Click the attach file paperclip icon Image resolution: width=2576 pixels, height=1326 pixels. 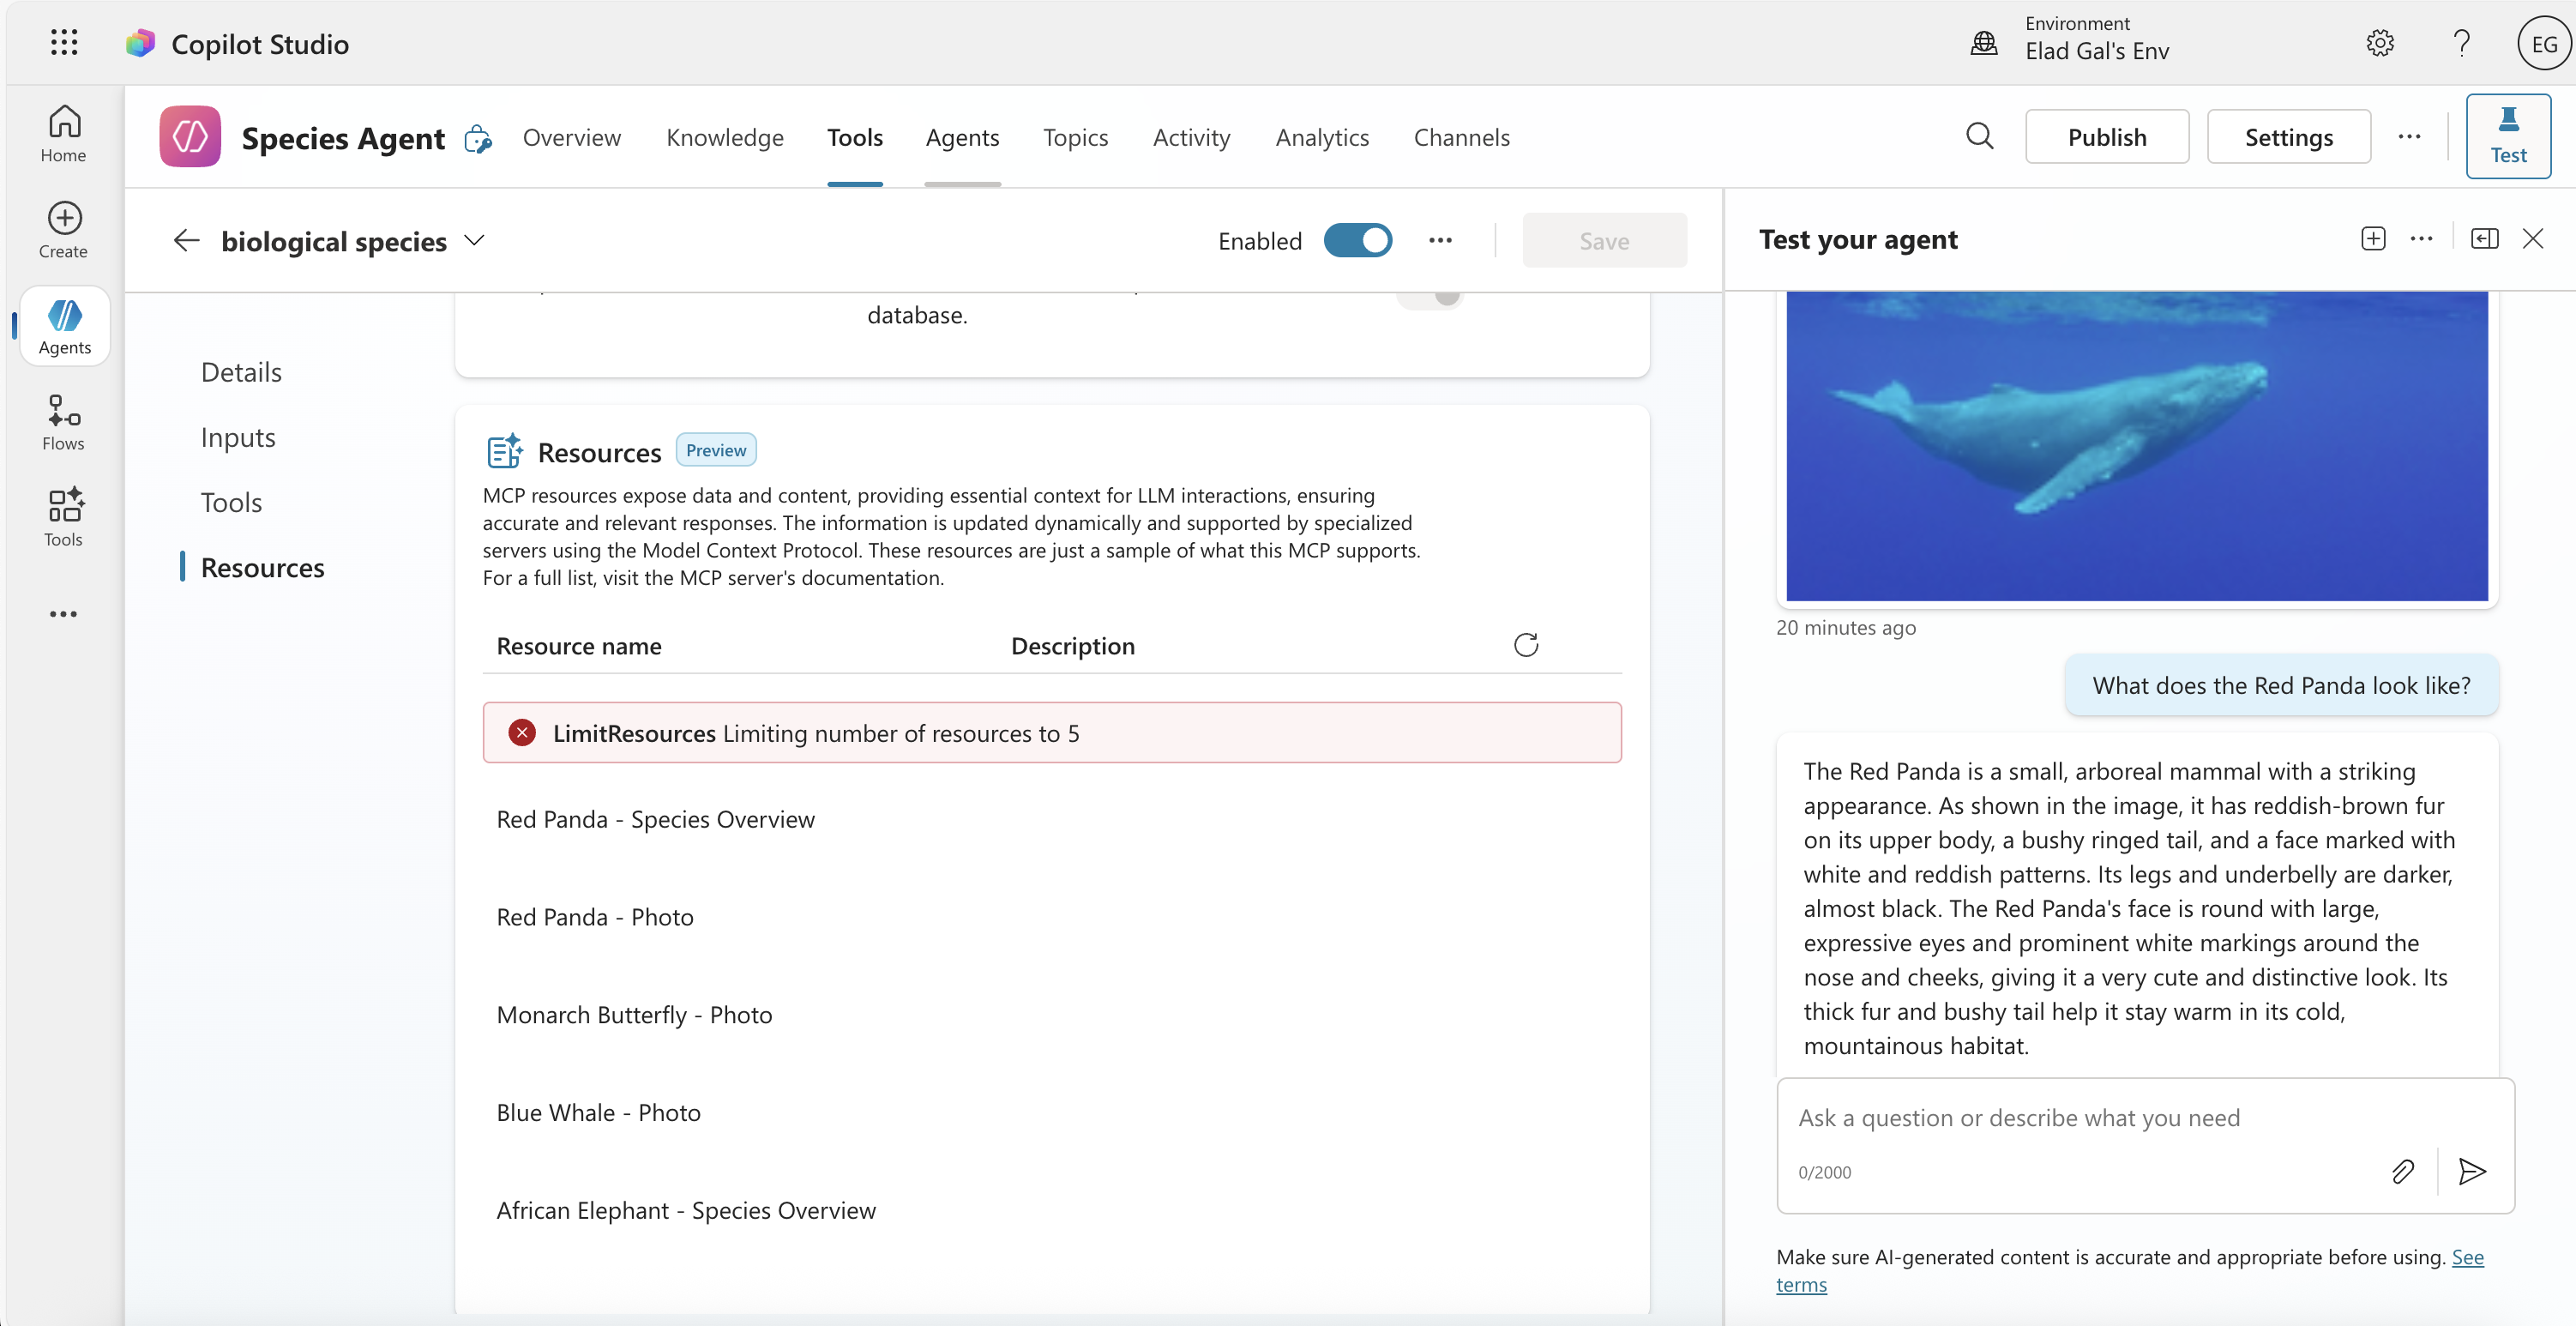coord(2402,1171)
